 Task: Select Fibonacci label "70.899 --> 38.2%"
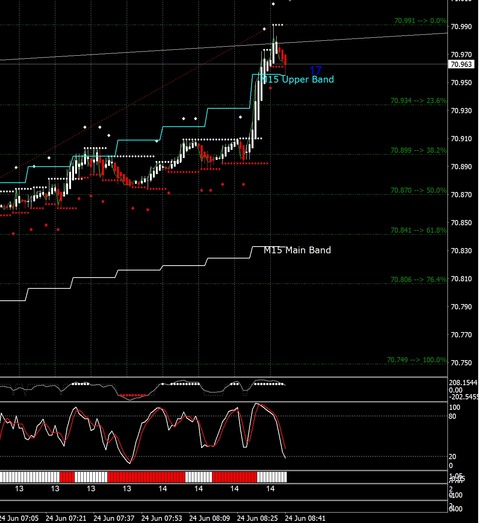(418, 150)
